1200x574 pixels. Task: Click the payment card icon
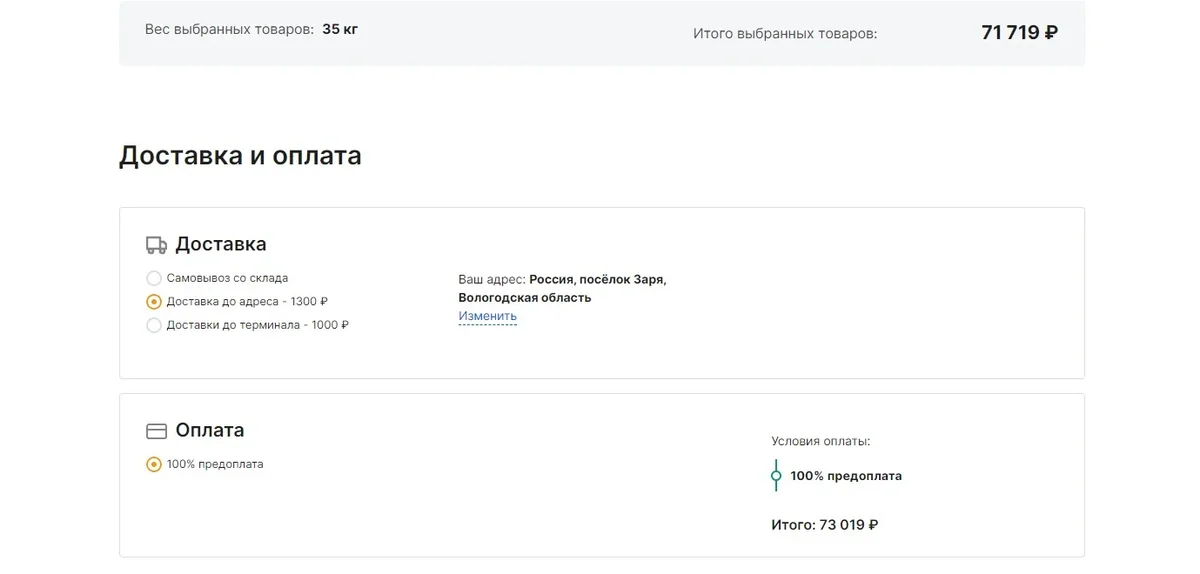(x=156, y=431)
